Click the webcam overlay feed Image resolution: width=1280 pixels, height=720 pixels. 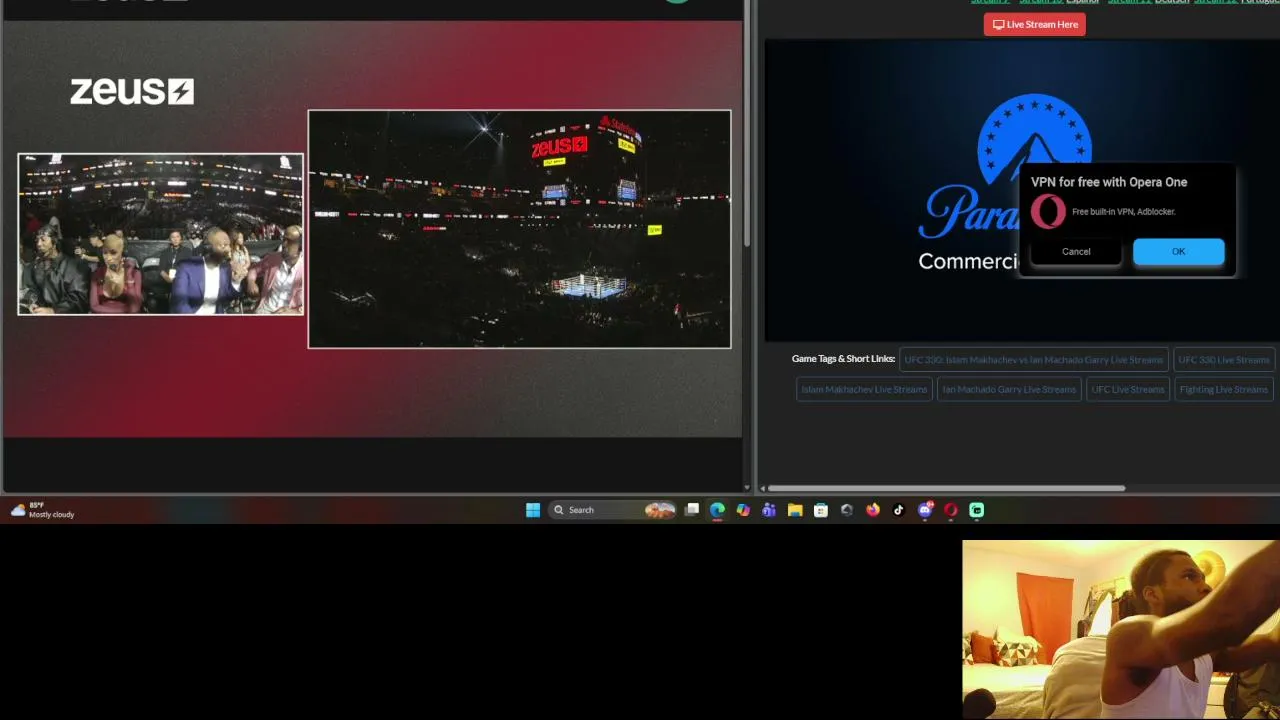(x=1121, y=630)
